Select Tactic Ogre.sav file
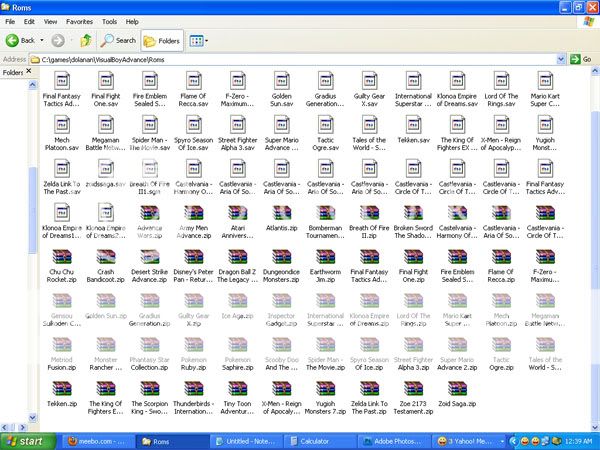The height and width of the screenshot is (450, 600). pos(325,133)
